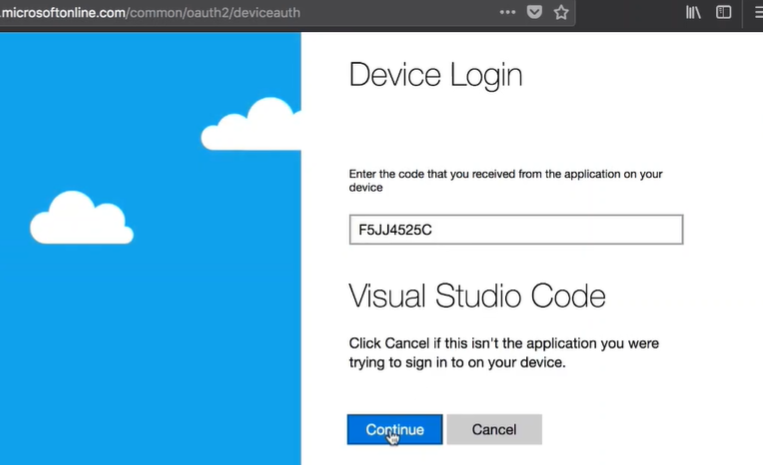Click the Device Login heading
This screenshot has height=465, width=763.
click(x=435, y=76)
